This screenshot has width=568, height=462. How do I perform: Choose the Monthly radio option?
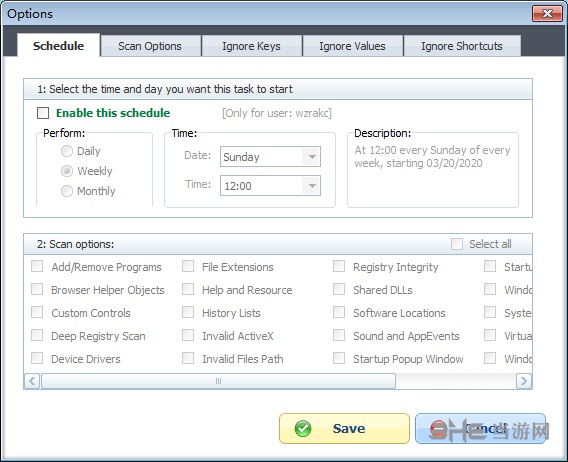(x=67, y=191)
